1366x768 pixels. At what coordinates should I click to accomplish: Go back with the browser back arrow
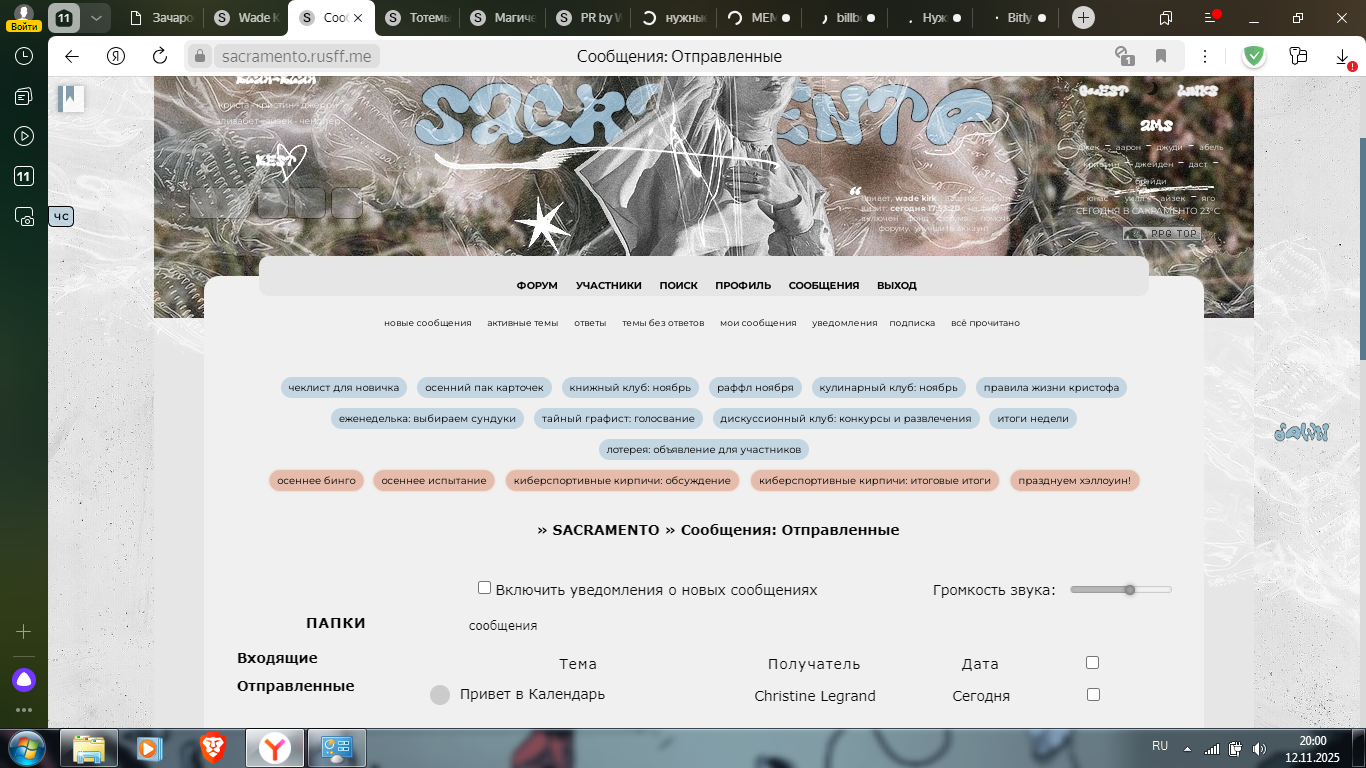click(x=72, y=56)
